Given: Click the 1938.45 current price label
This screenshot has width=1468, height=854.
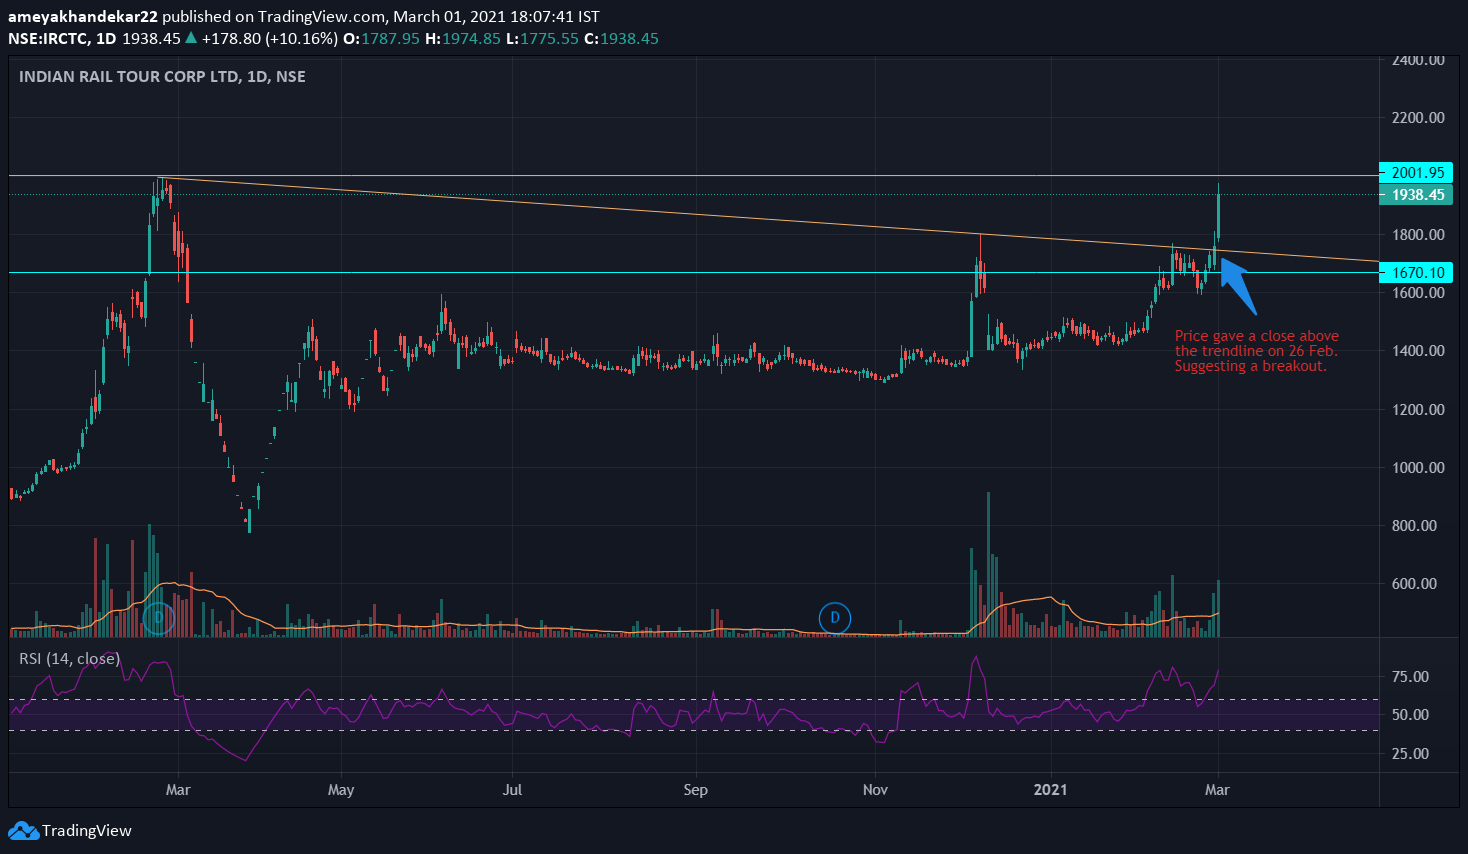Looking at the screenshot, I should 1415,195.
